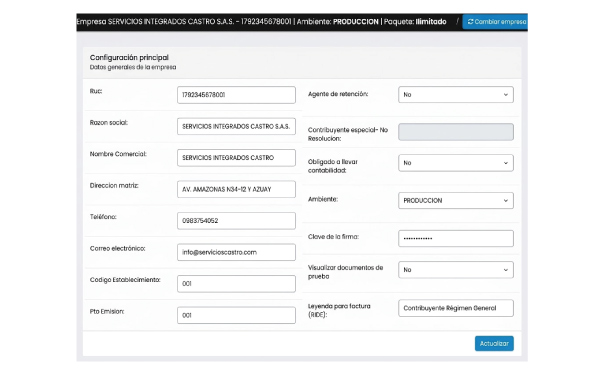Open the Visualizar documentos de prueba dropdown
Image resolution: width=600 pixels, height=375 pixels.
click(456, 270)
